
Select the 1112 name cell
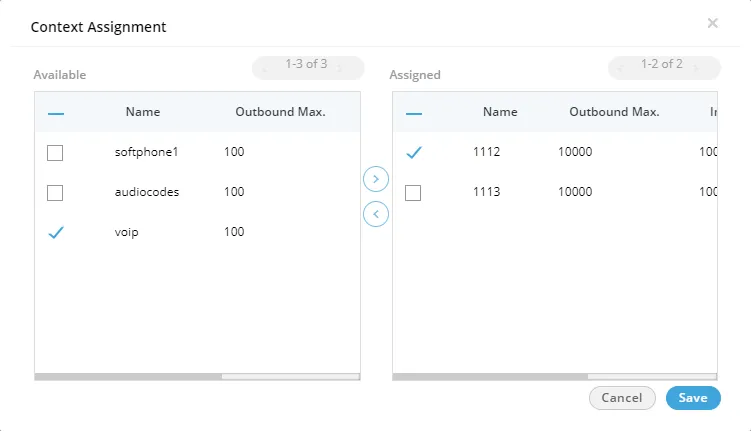[x=487, y=152]
